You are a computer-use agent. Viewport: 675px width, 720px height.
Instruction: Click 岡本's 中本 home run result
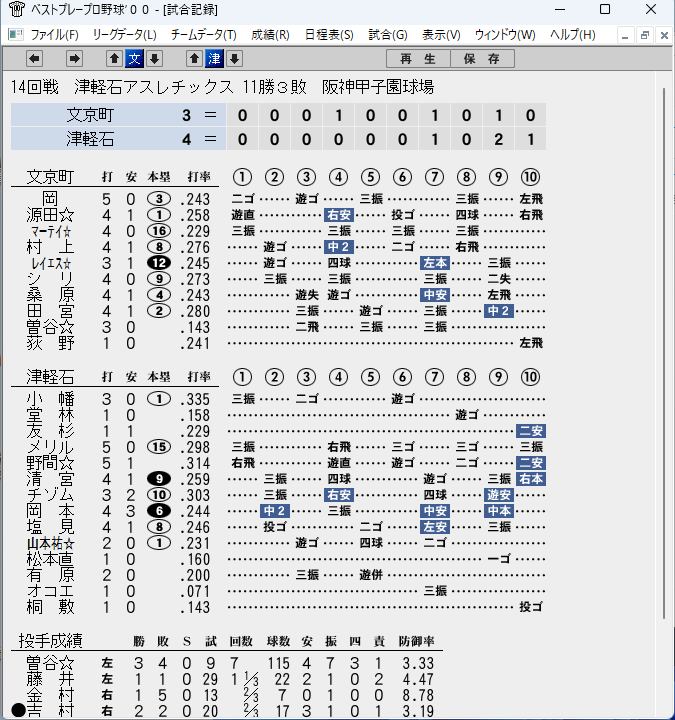point(499,511)
